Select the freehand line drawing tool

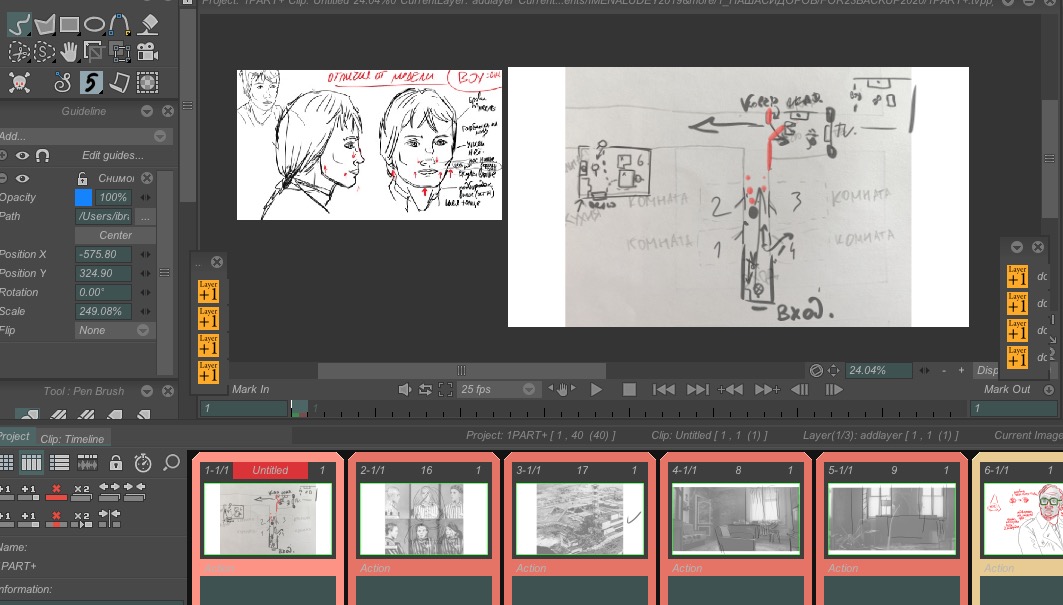(19, 26)
